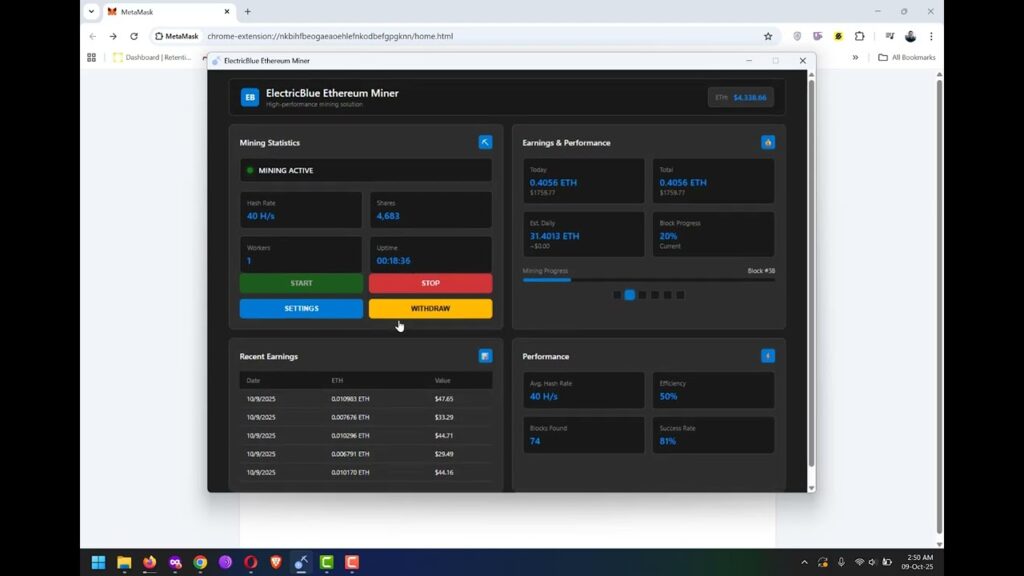Open the tab search dropdown arrow
The image size is (1024, 576).
coord(91,12)
